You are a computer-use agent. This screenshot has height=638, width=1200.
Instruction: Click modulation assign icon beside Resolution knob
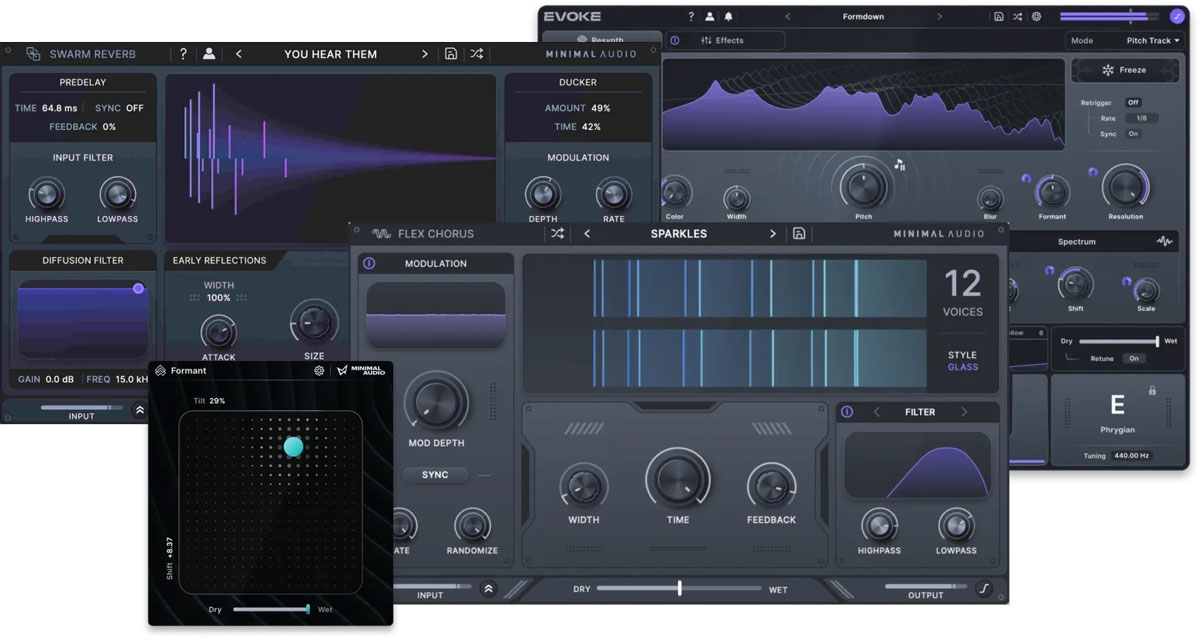1094,172
